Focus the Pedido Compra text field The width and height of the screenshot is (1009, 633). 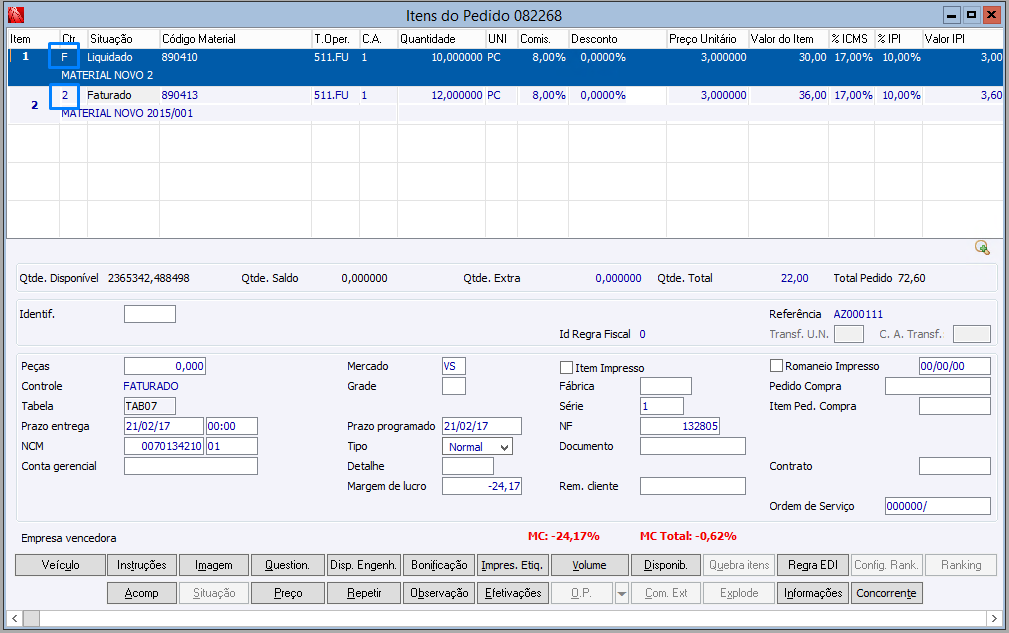[x=937, y=386]
